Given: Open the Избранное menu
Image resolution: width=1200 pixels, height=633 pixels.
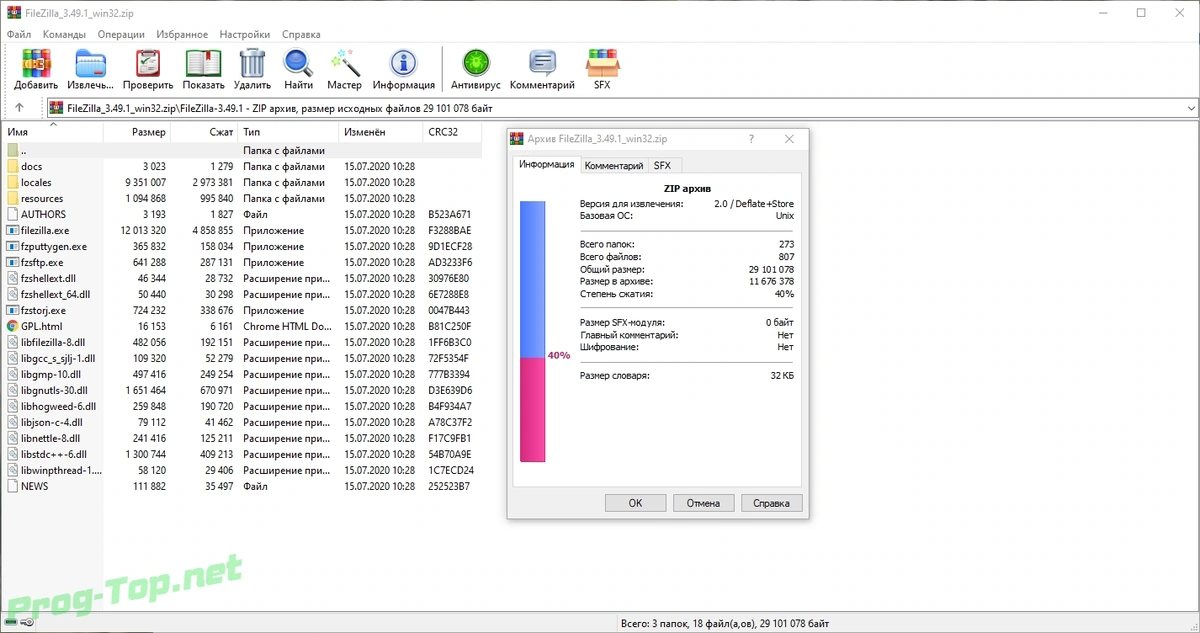Looking at the screenshot, I should pos(182,34).
